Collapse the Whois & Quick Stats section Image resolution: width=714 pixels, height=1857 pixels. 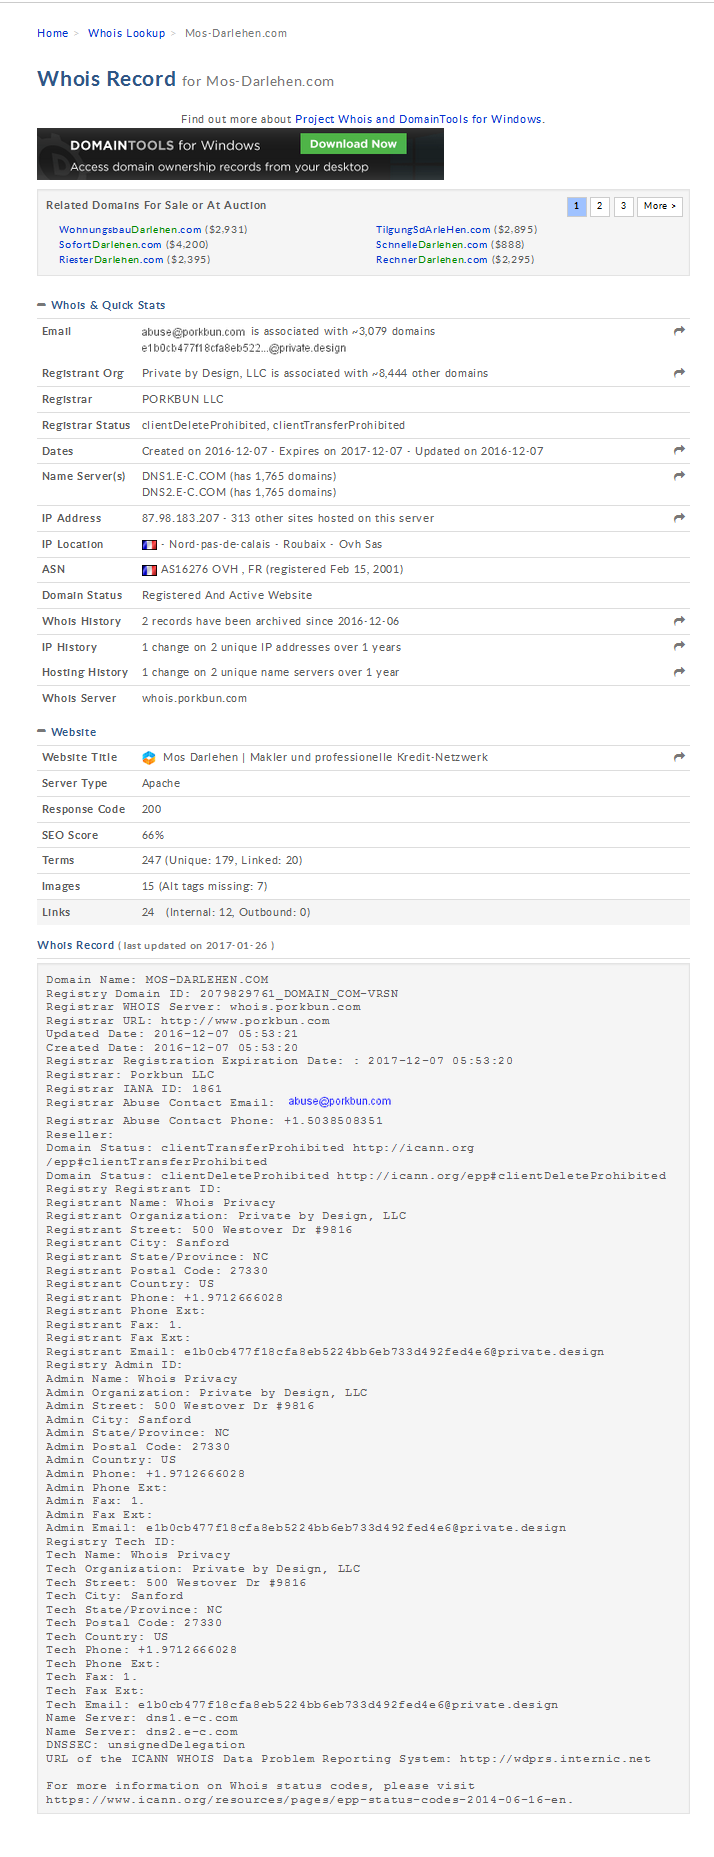41,305
